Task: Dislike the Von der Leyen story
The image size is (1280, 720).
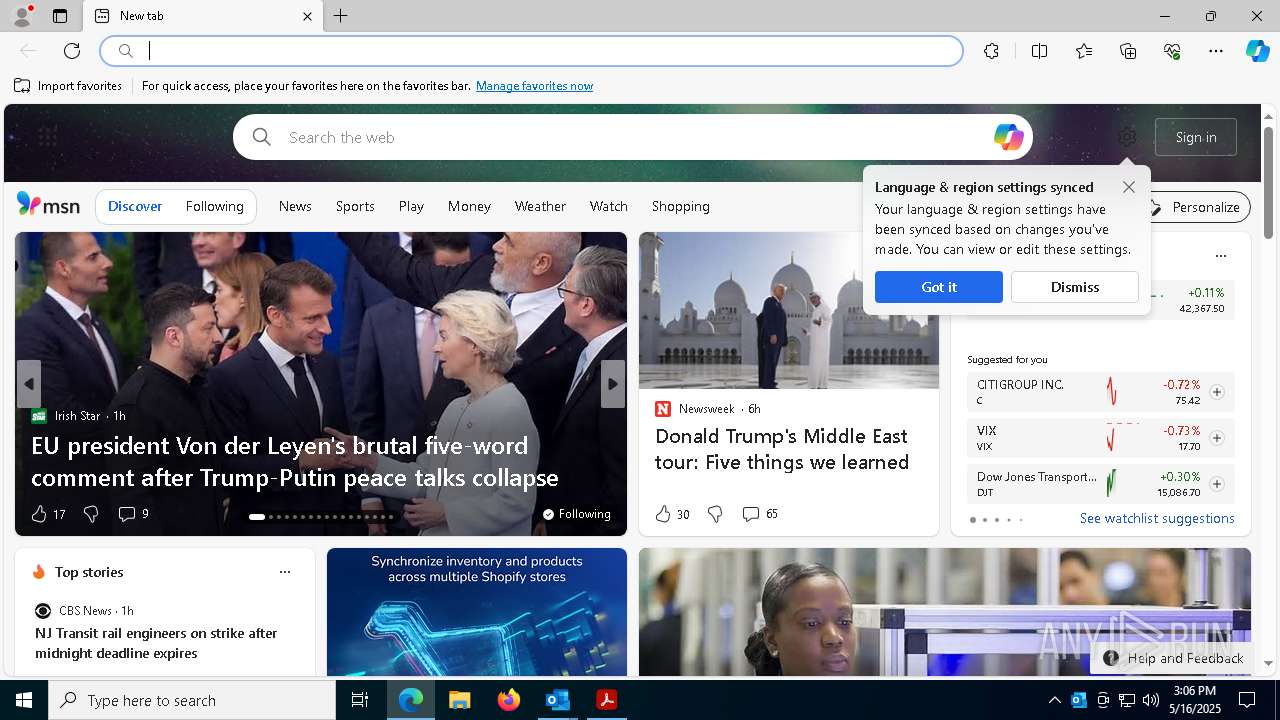Action: (x=91, y=514)
